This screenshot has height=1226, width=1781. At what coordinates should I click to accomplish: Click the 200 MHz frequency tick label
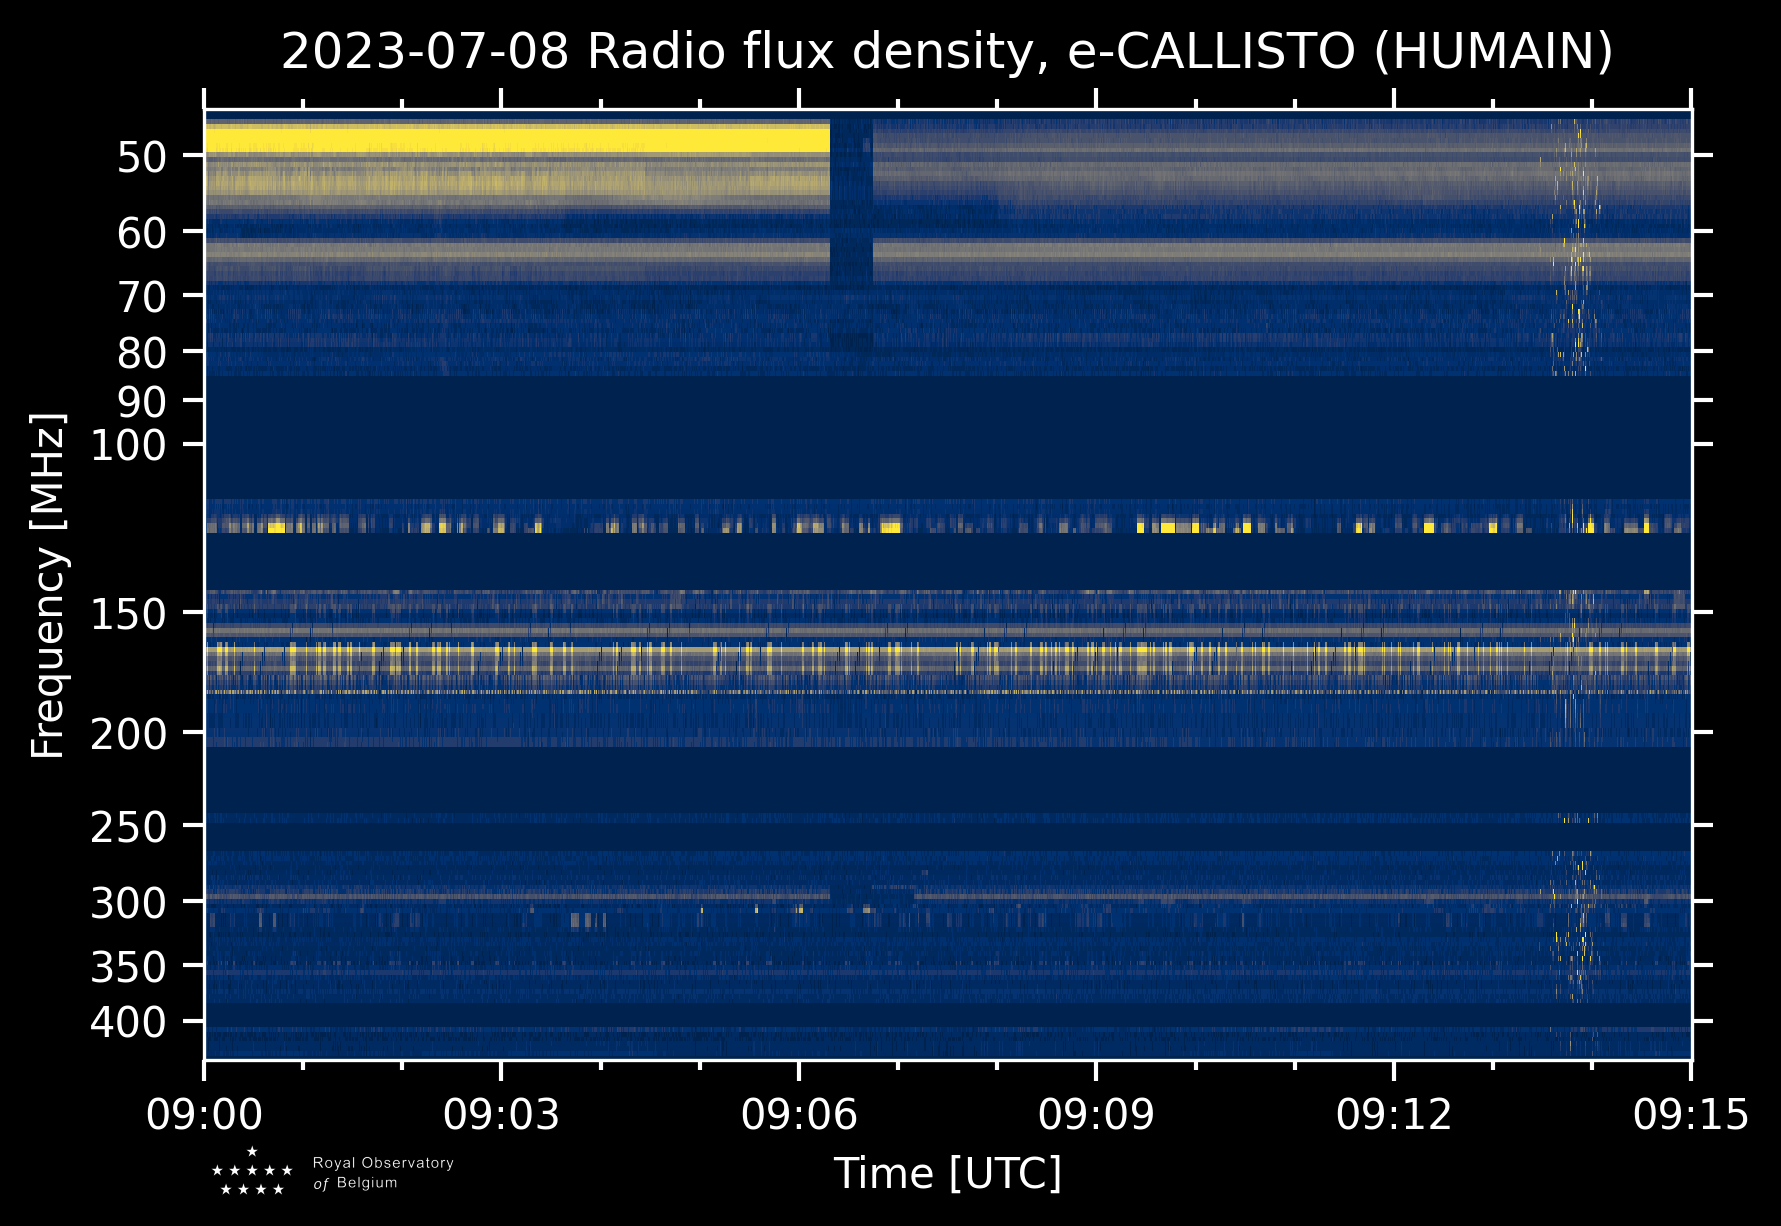click(128, 735)
